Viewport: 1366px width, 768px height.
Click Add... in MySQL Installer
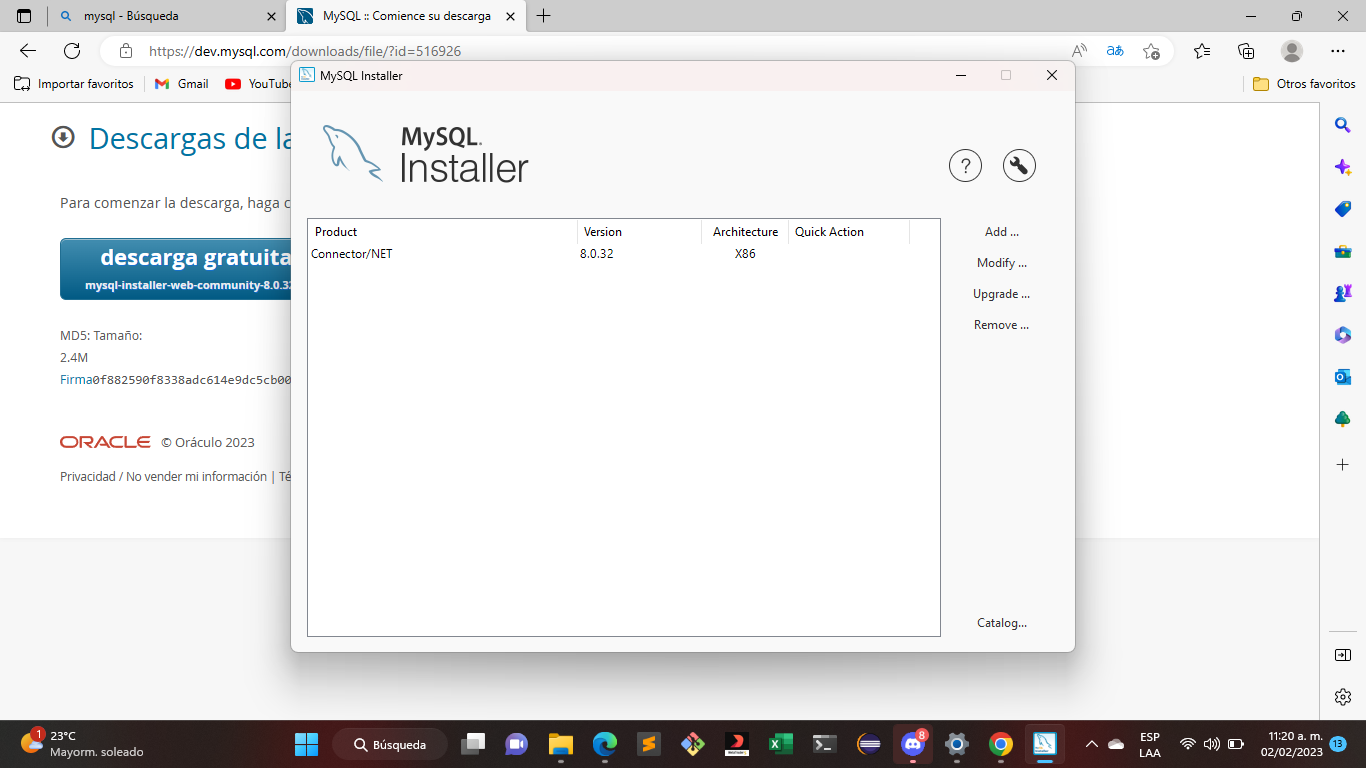coord(1001,232)
